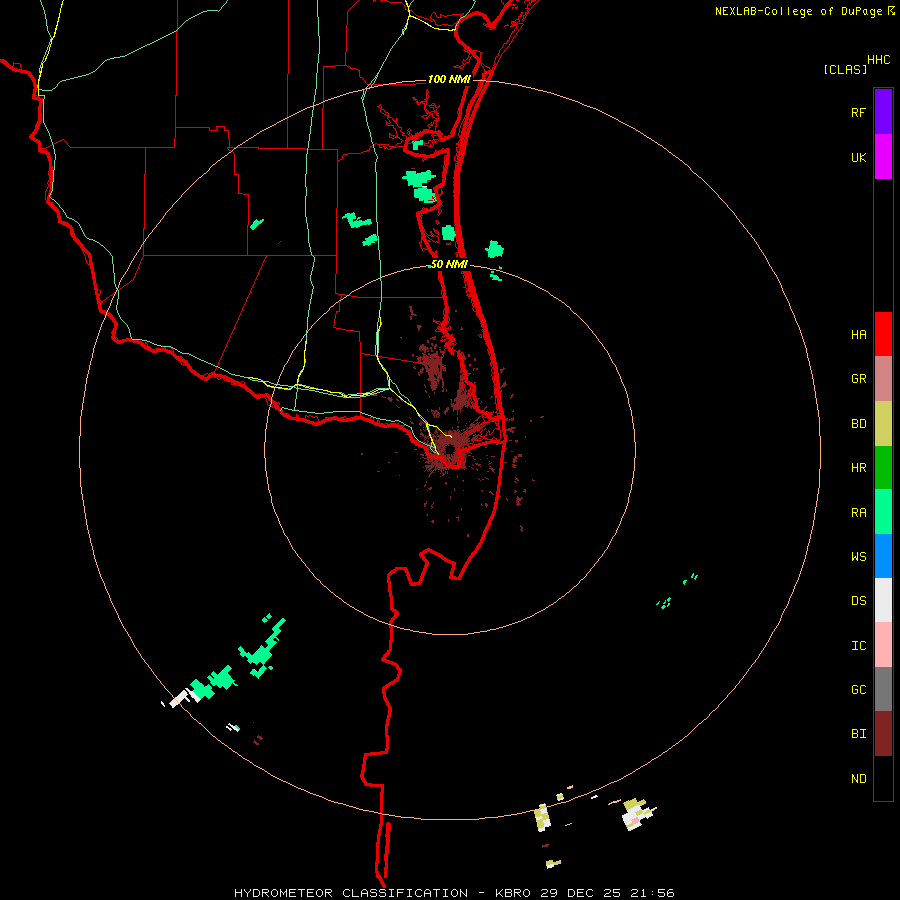Click the "RA" legend label

tap(858, 513)
